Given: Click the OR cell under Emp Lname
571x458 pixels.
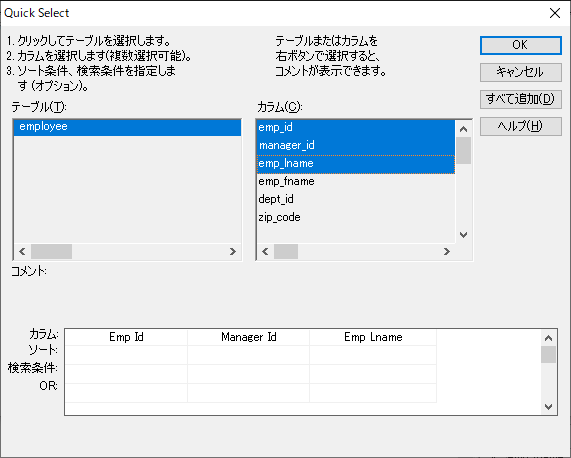Looking at the screenshot, I should [373, 393].
